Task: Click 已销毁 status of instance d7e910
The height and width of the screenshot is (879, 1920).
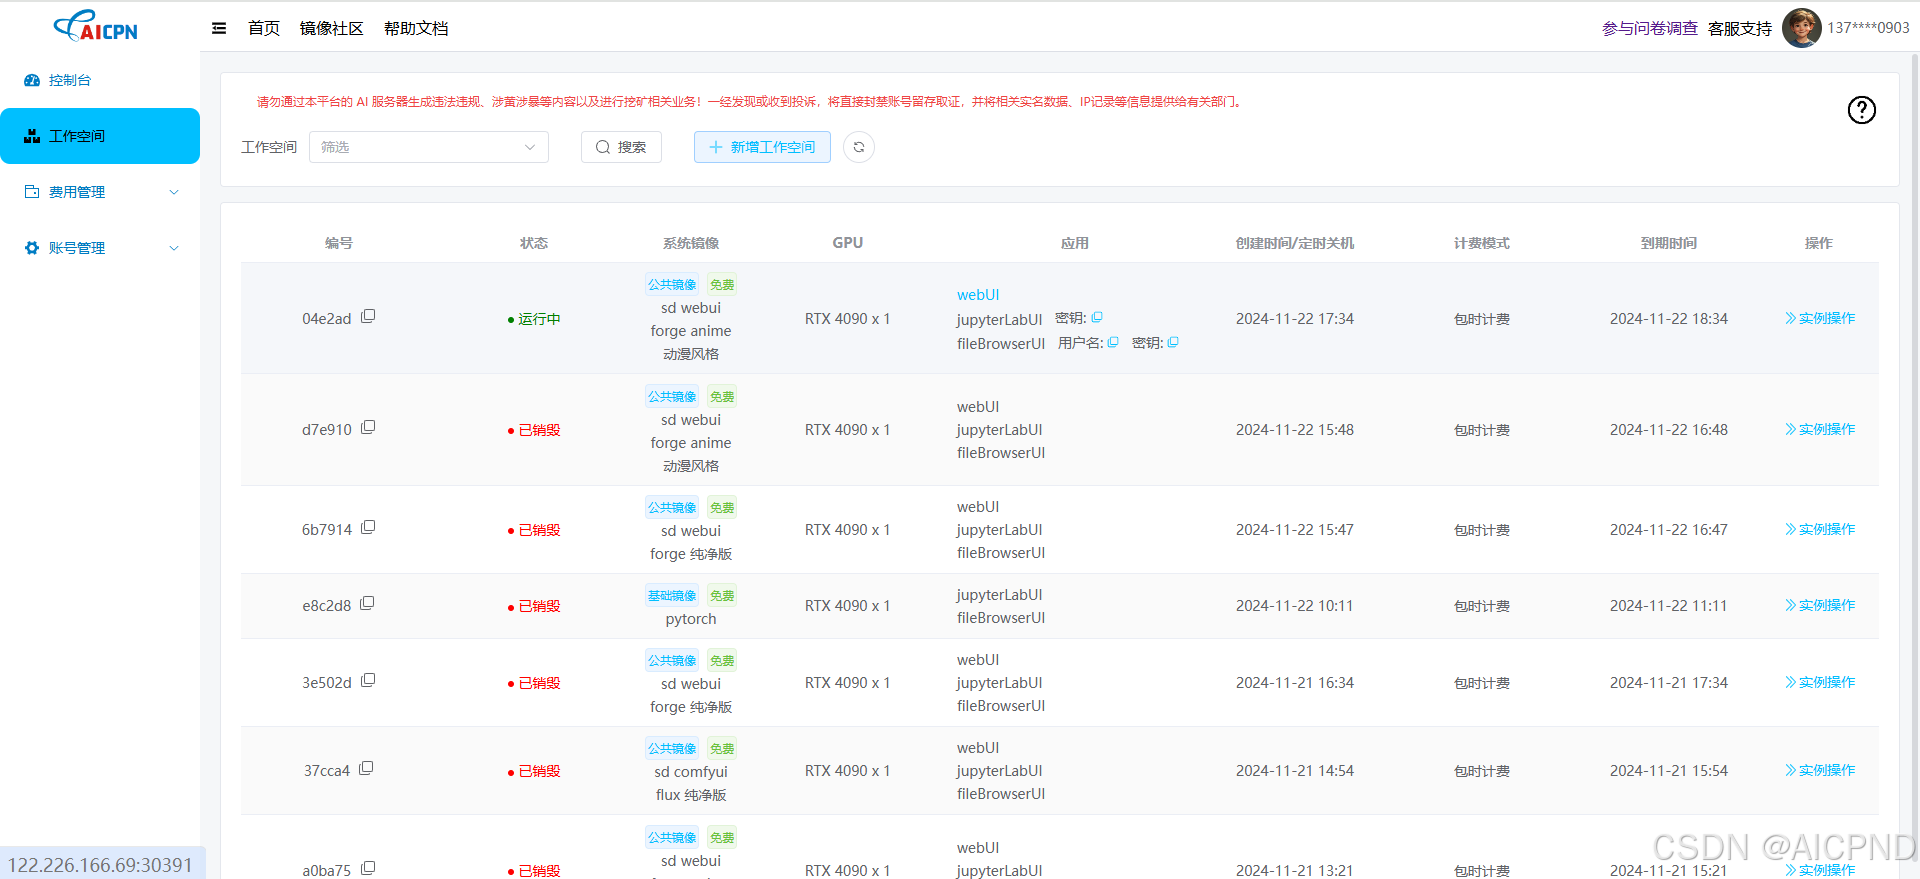Action: tap(534, 430)
